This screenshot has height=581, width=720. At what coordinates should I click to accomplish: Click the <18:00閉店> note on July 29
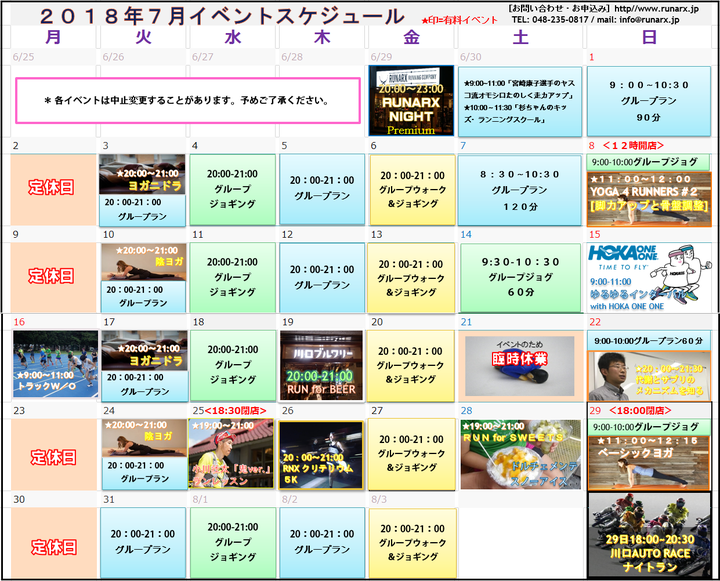(x=640, y=411)
